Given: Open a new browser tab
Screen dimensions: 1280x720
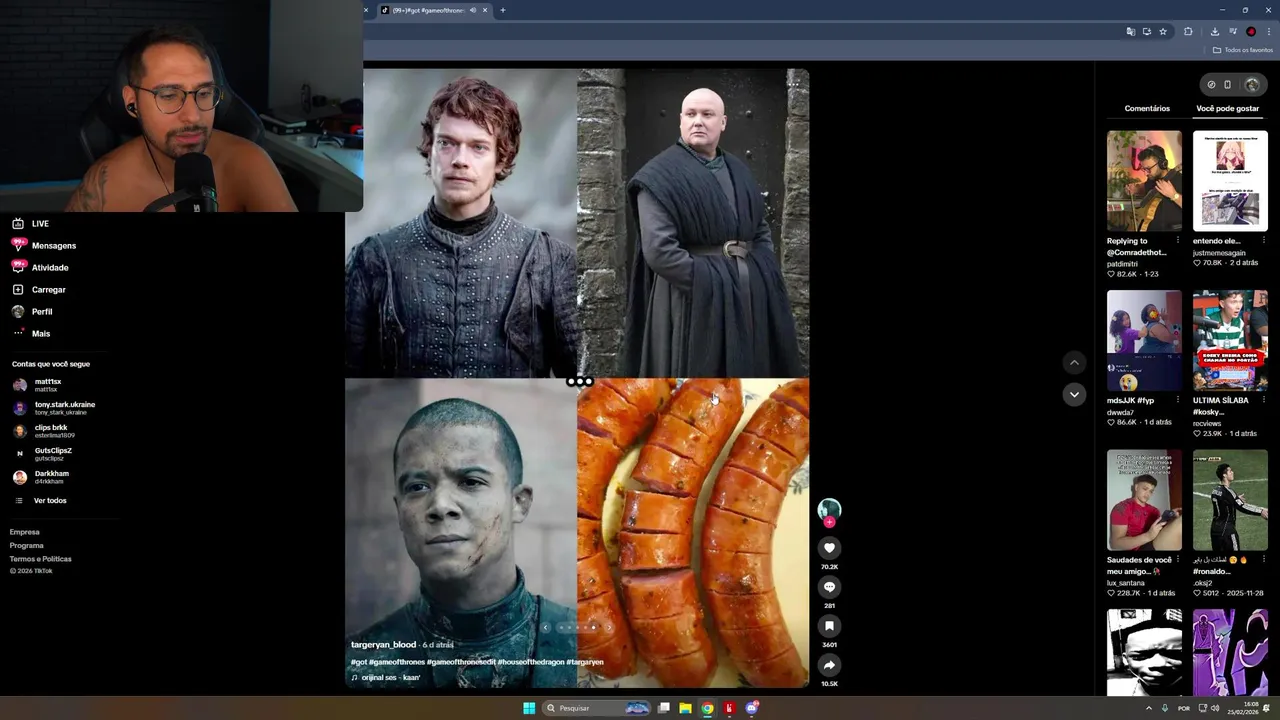Looking at the screenshot, I should coord(503,10).
